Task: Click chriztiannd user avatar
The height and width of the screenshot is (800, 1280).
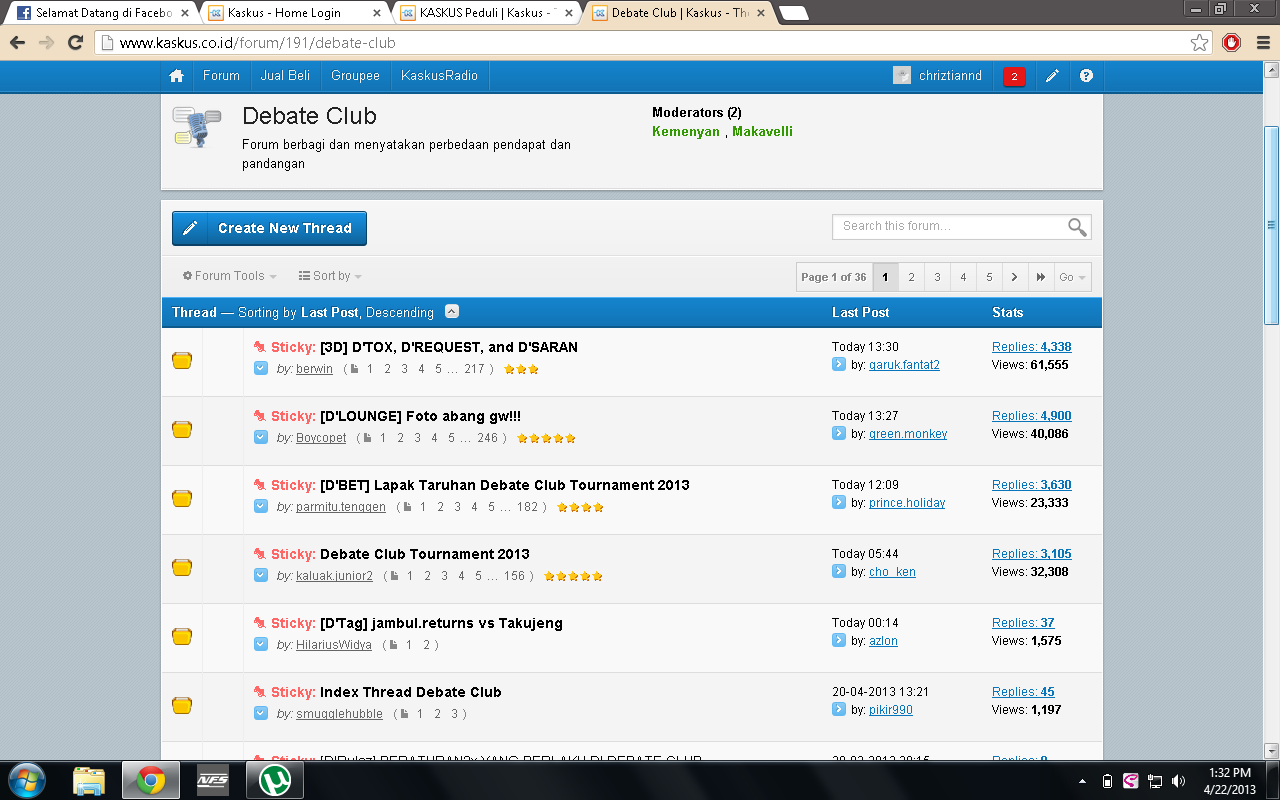Action: coord(902,76)
